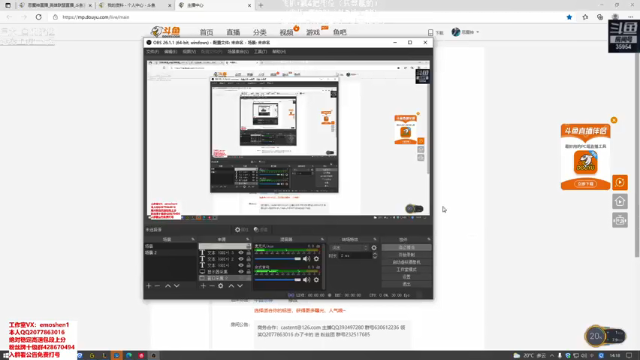640x360 pixels.
Task: Add a new source with the plus icon
Action: [203, 286]
